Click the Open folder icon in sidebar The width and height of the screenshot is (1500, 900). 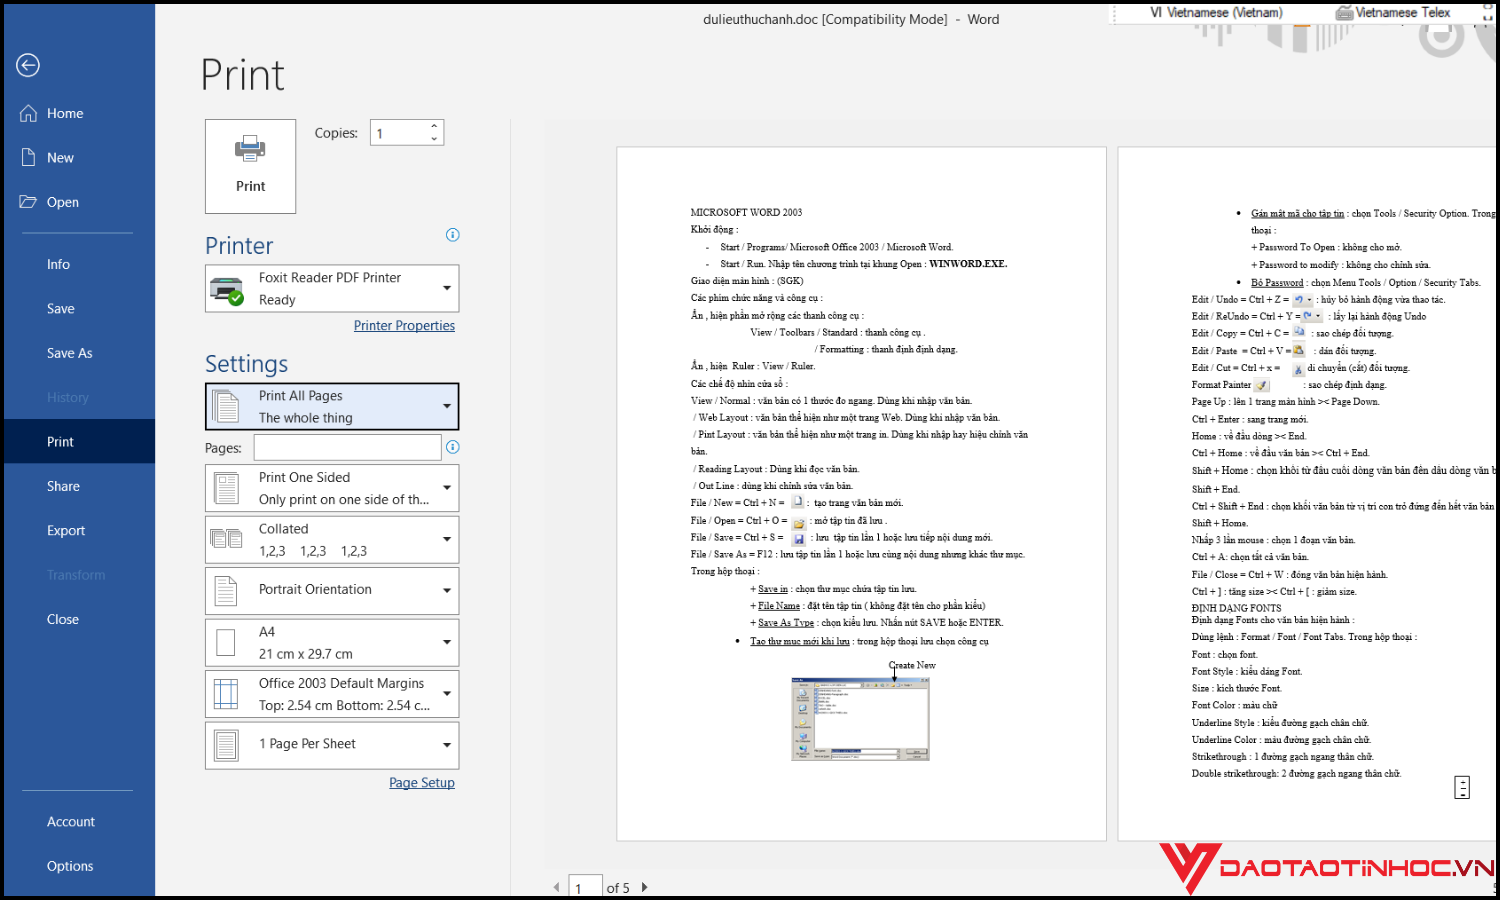pyautogui.click(x=28, y=202)
